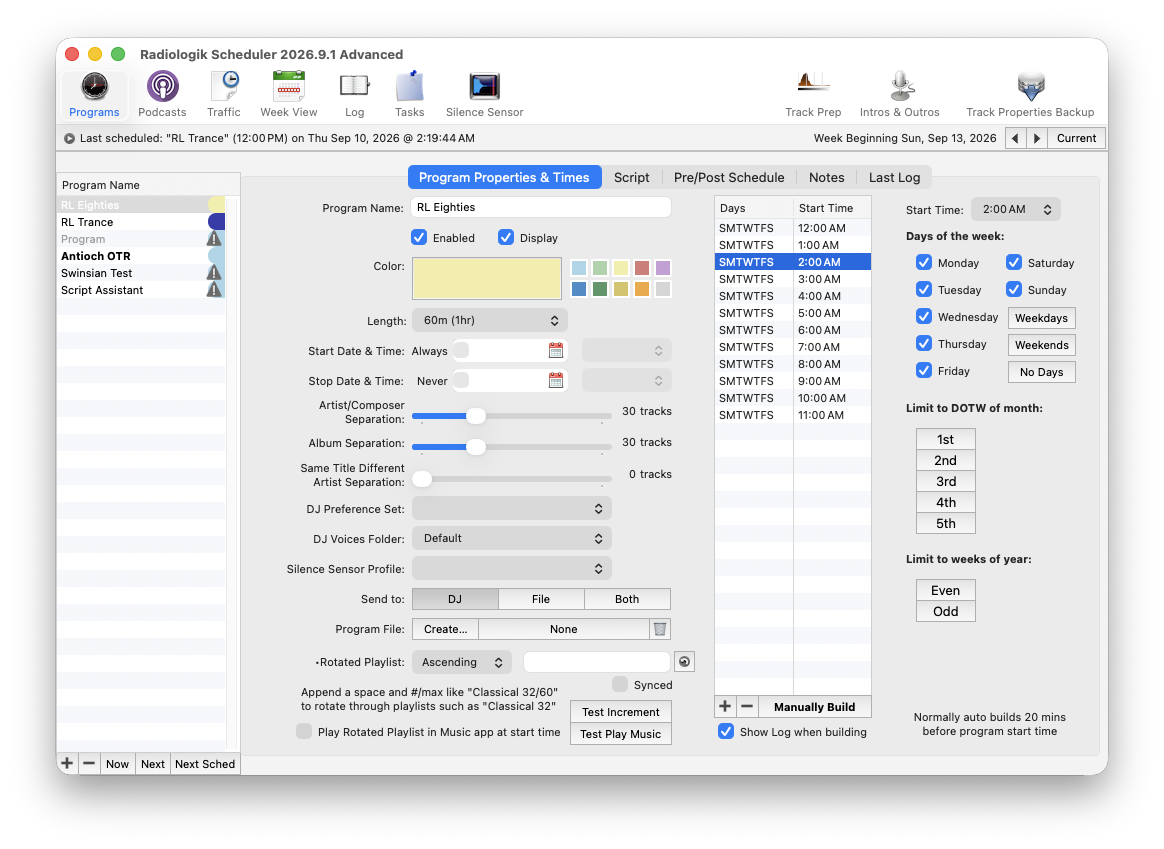Image resolution: width=1164 pixels, height=849 pixels.
Task: Open Intros & Outros microphone icon
Action: pos(900,94)
